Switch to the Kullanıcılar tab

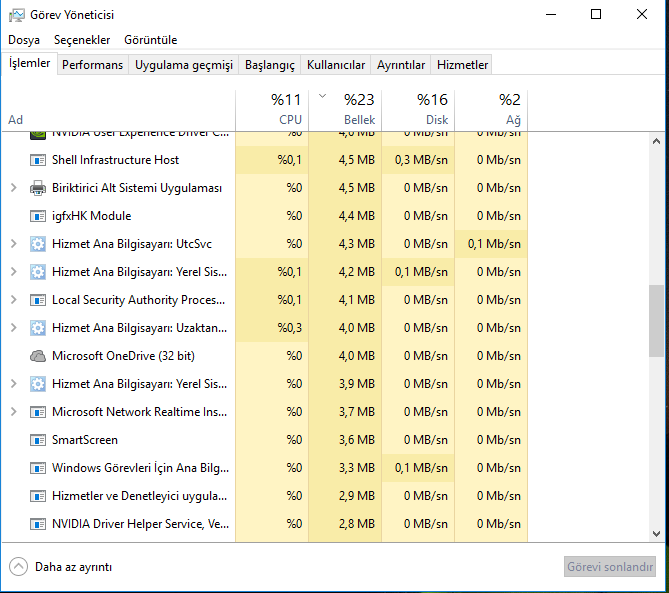point(336,65)
